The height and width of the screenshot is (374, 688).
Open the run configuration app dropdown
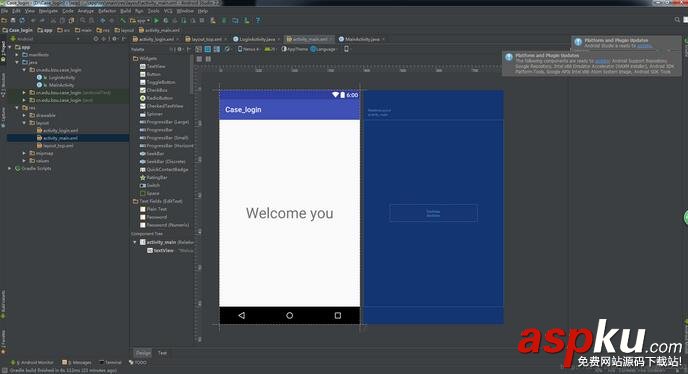click(x=140, y=20)
